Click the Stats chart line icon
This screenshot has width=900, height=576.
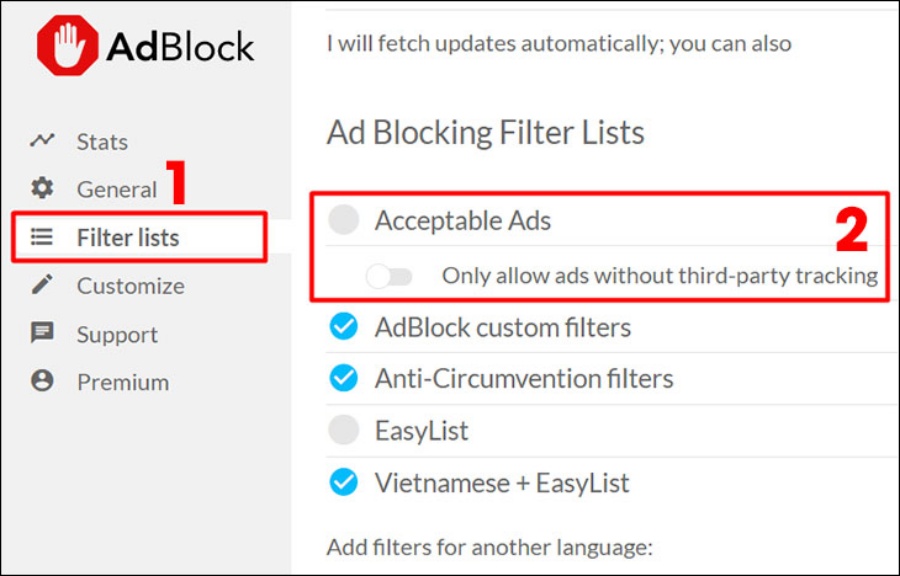click(x=42, y=141)
